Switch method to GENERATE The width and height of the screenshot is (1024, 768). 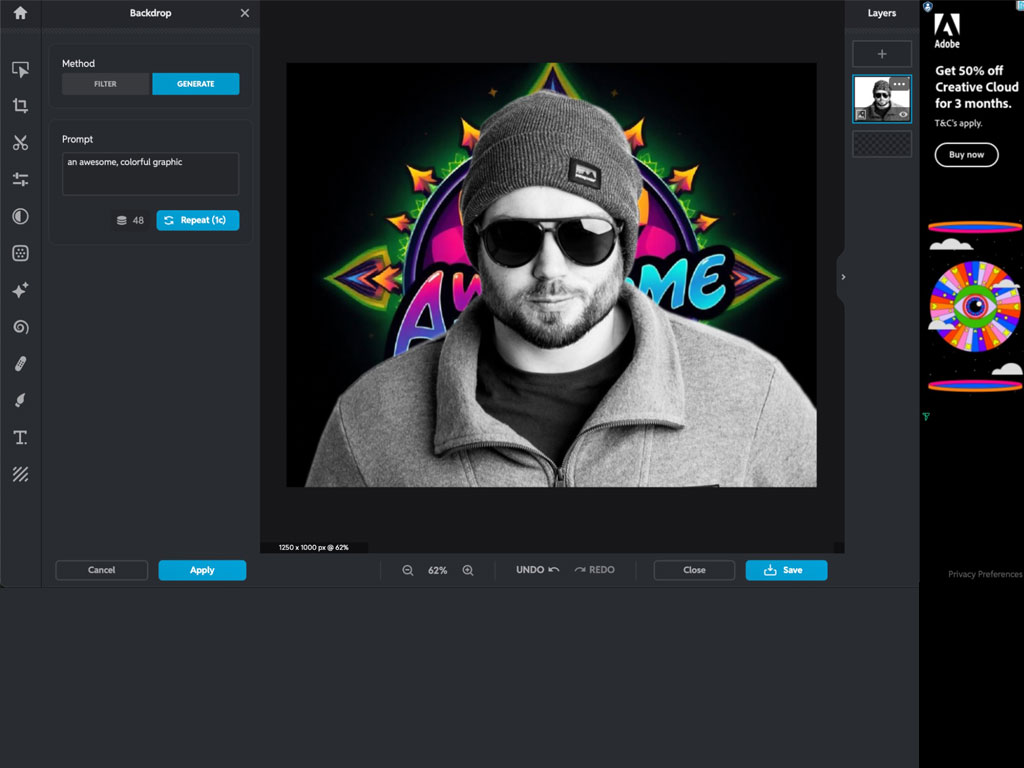coord(196,84)
